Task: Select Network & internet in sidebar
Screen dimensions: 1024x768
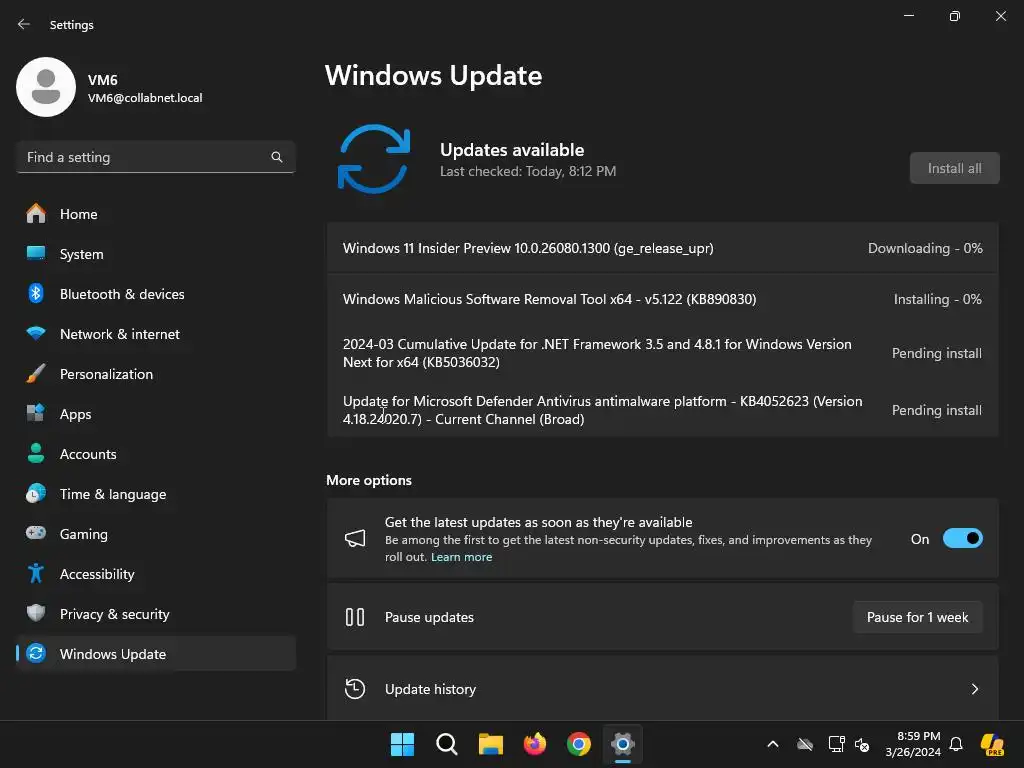Action: click(156, 334)
